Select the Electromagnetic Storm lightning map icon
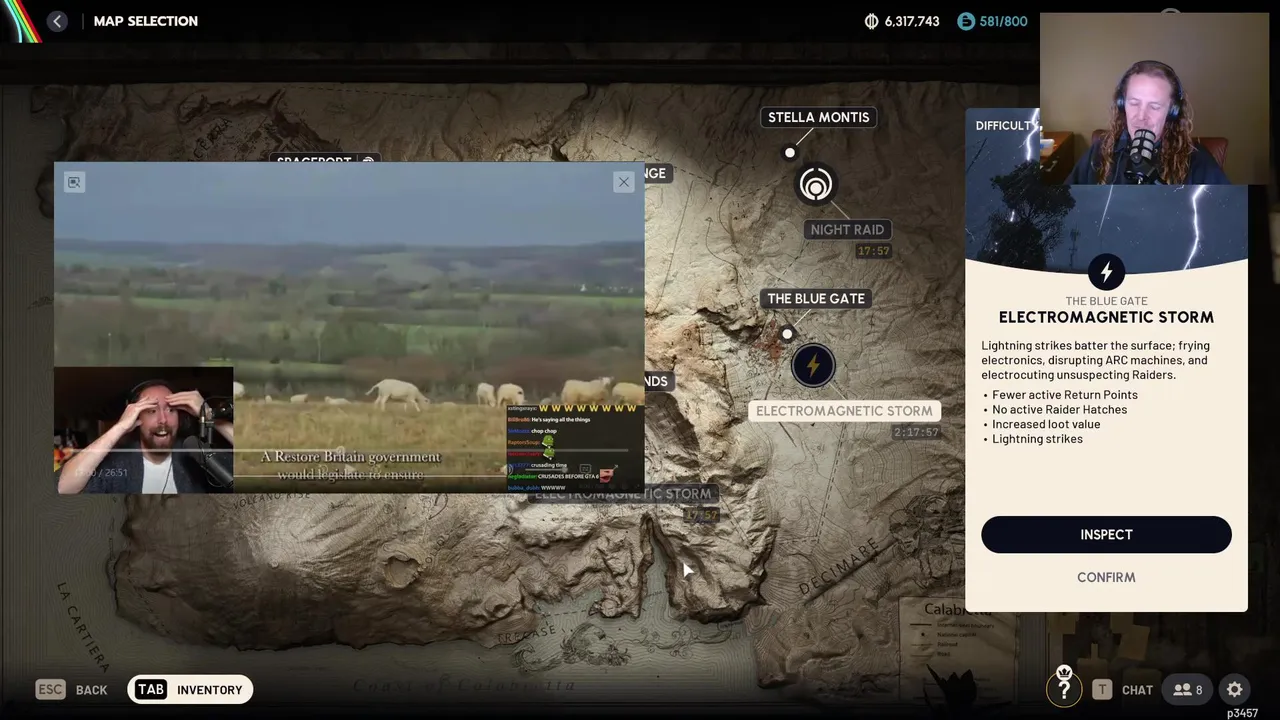The width and height of the screenshot is (1280, 720). (813, 366)
